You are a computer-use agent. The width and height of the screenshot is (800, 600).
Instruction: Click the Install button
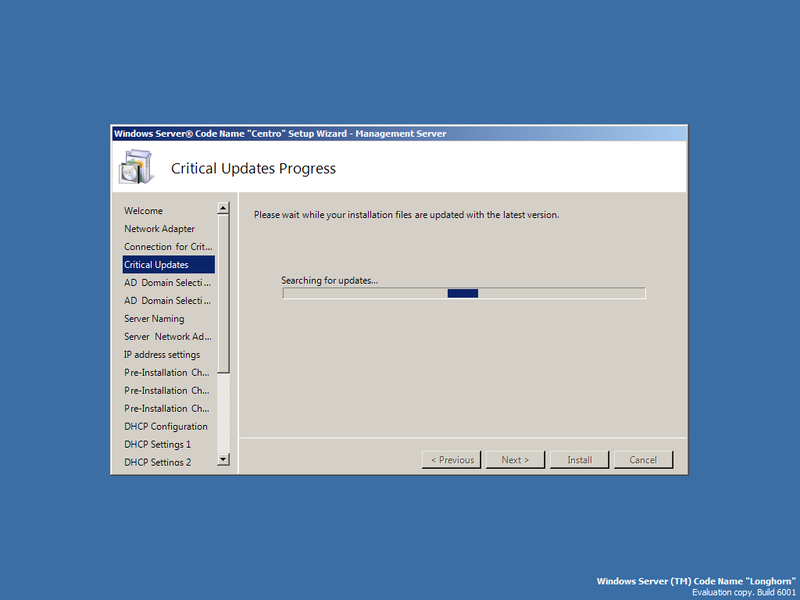579,459
